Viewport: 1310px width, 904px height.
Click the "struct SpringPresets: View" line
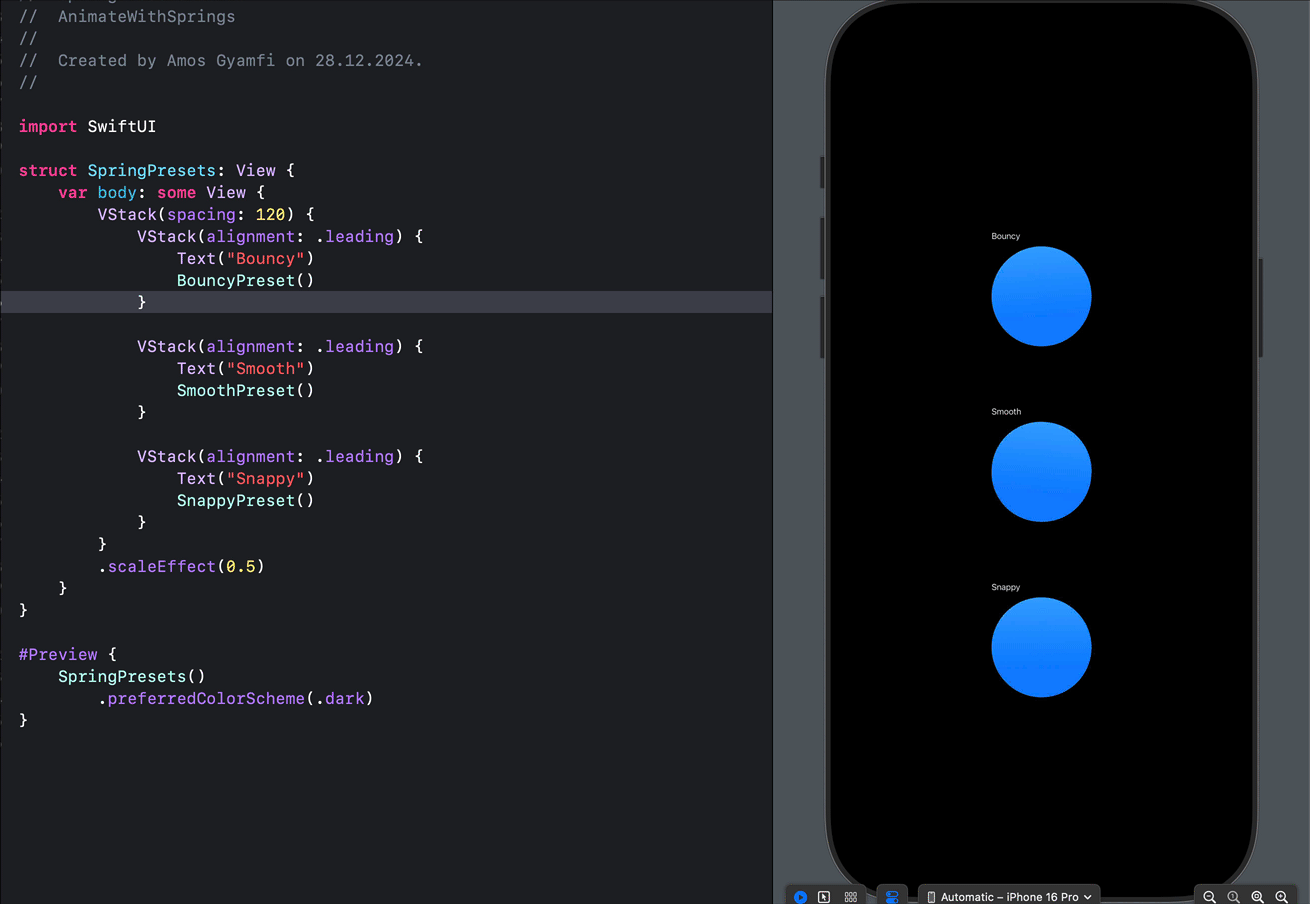157,171
